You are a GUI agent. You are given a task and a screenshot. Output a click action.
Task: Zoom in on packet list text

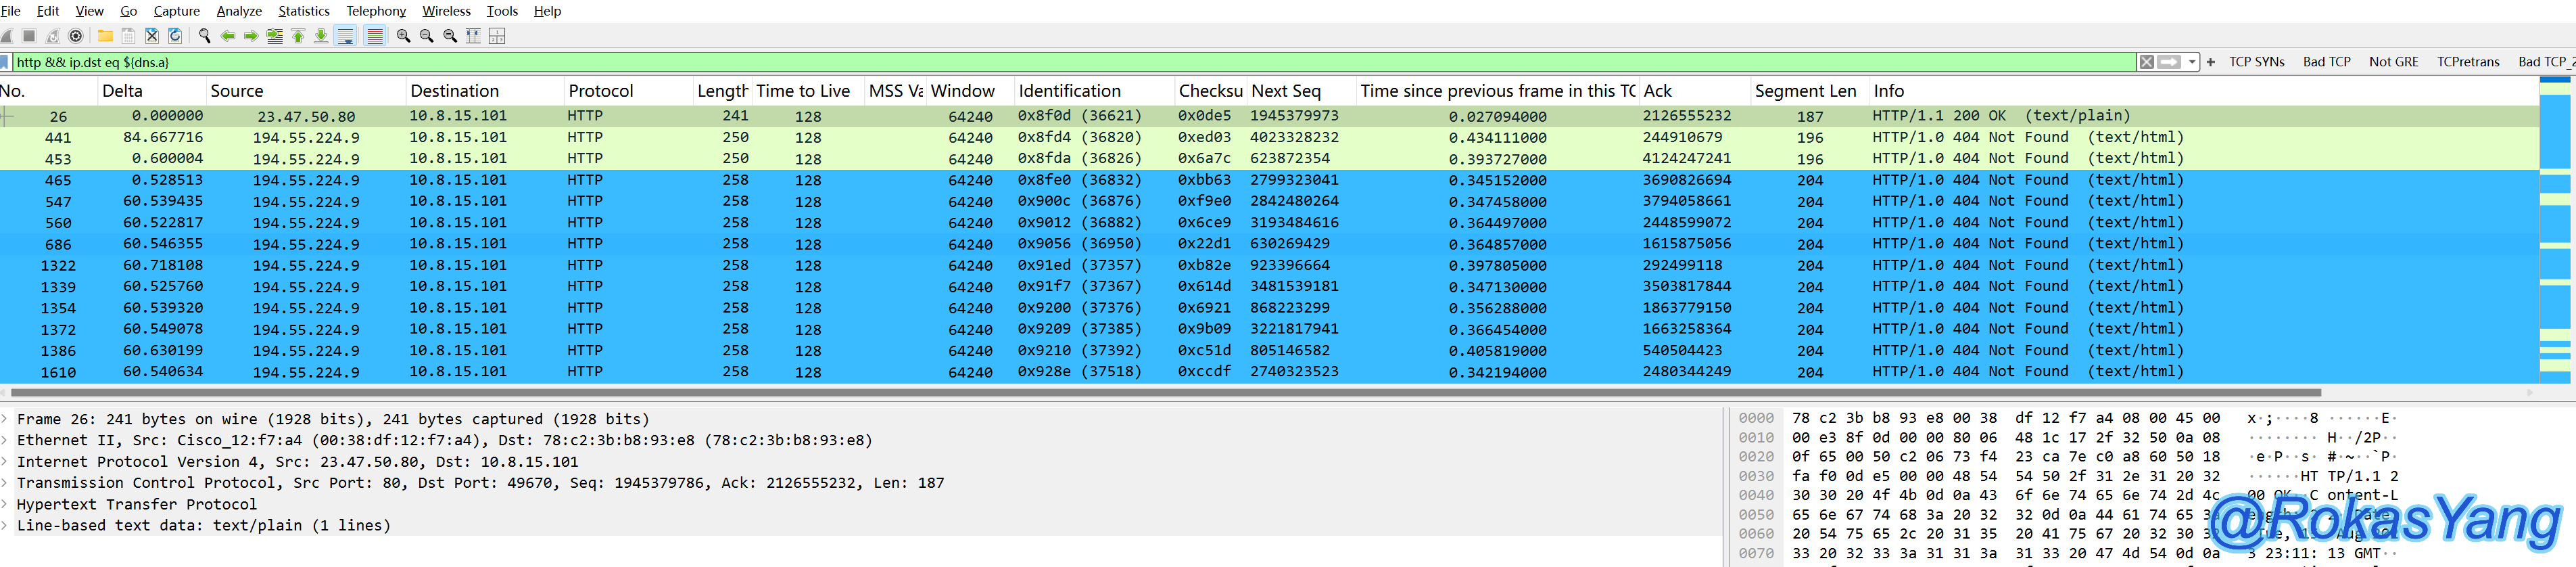click(x=403, y=36)
